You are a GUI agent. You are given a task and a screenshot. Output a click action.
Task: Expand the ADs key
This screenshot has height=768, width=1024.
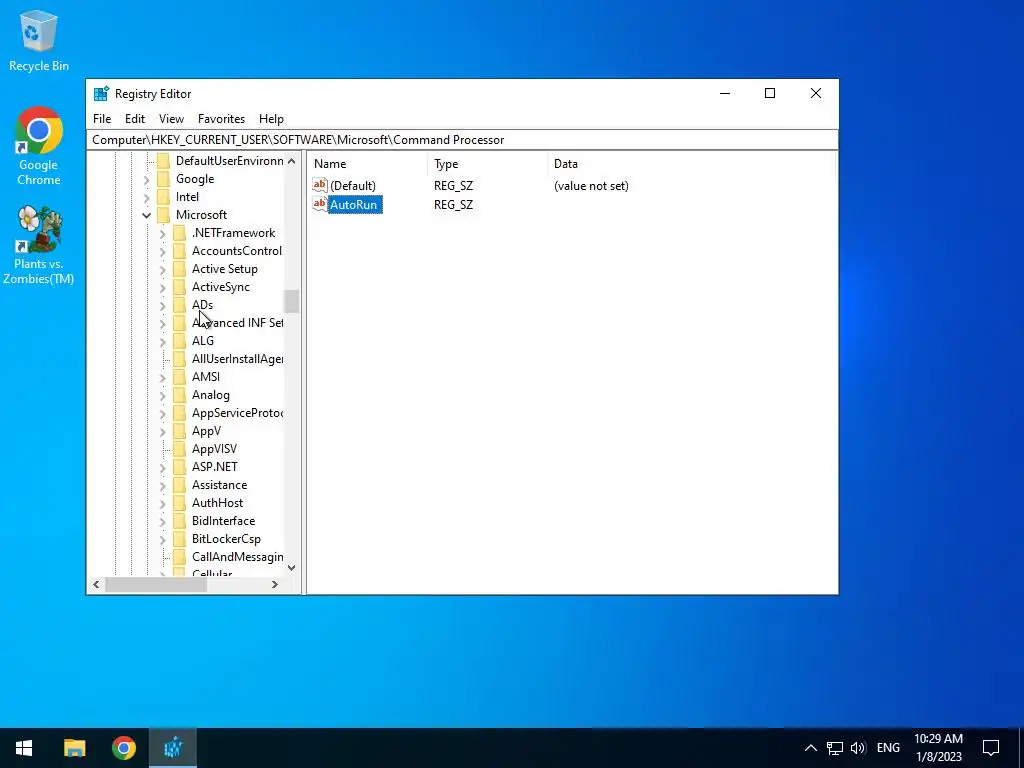pyautogui.click(x=163, y=305)
